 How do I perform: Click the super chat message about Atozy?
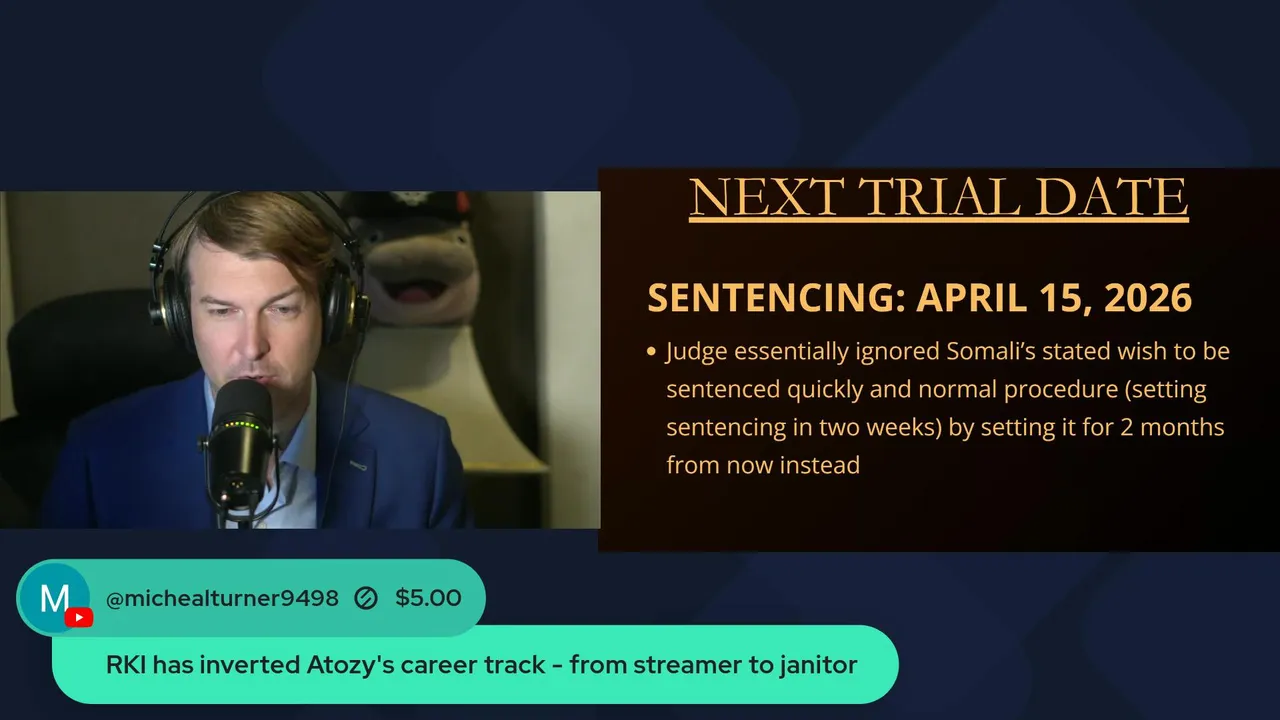[x=481, y=664]
